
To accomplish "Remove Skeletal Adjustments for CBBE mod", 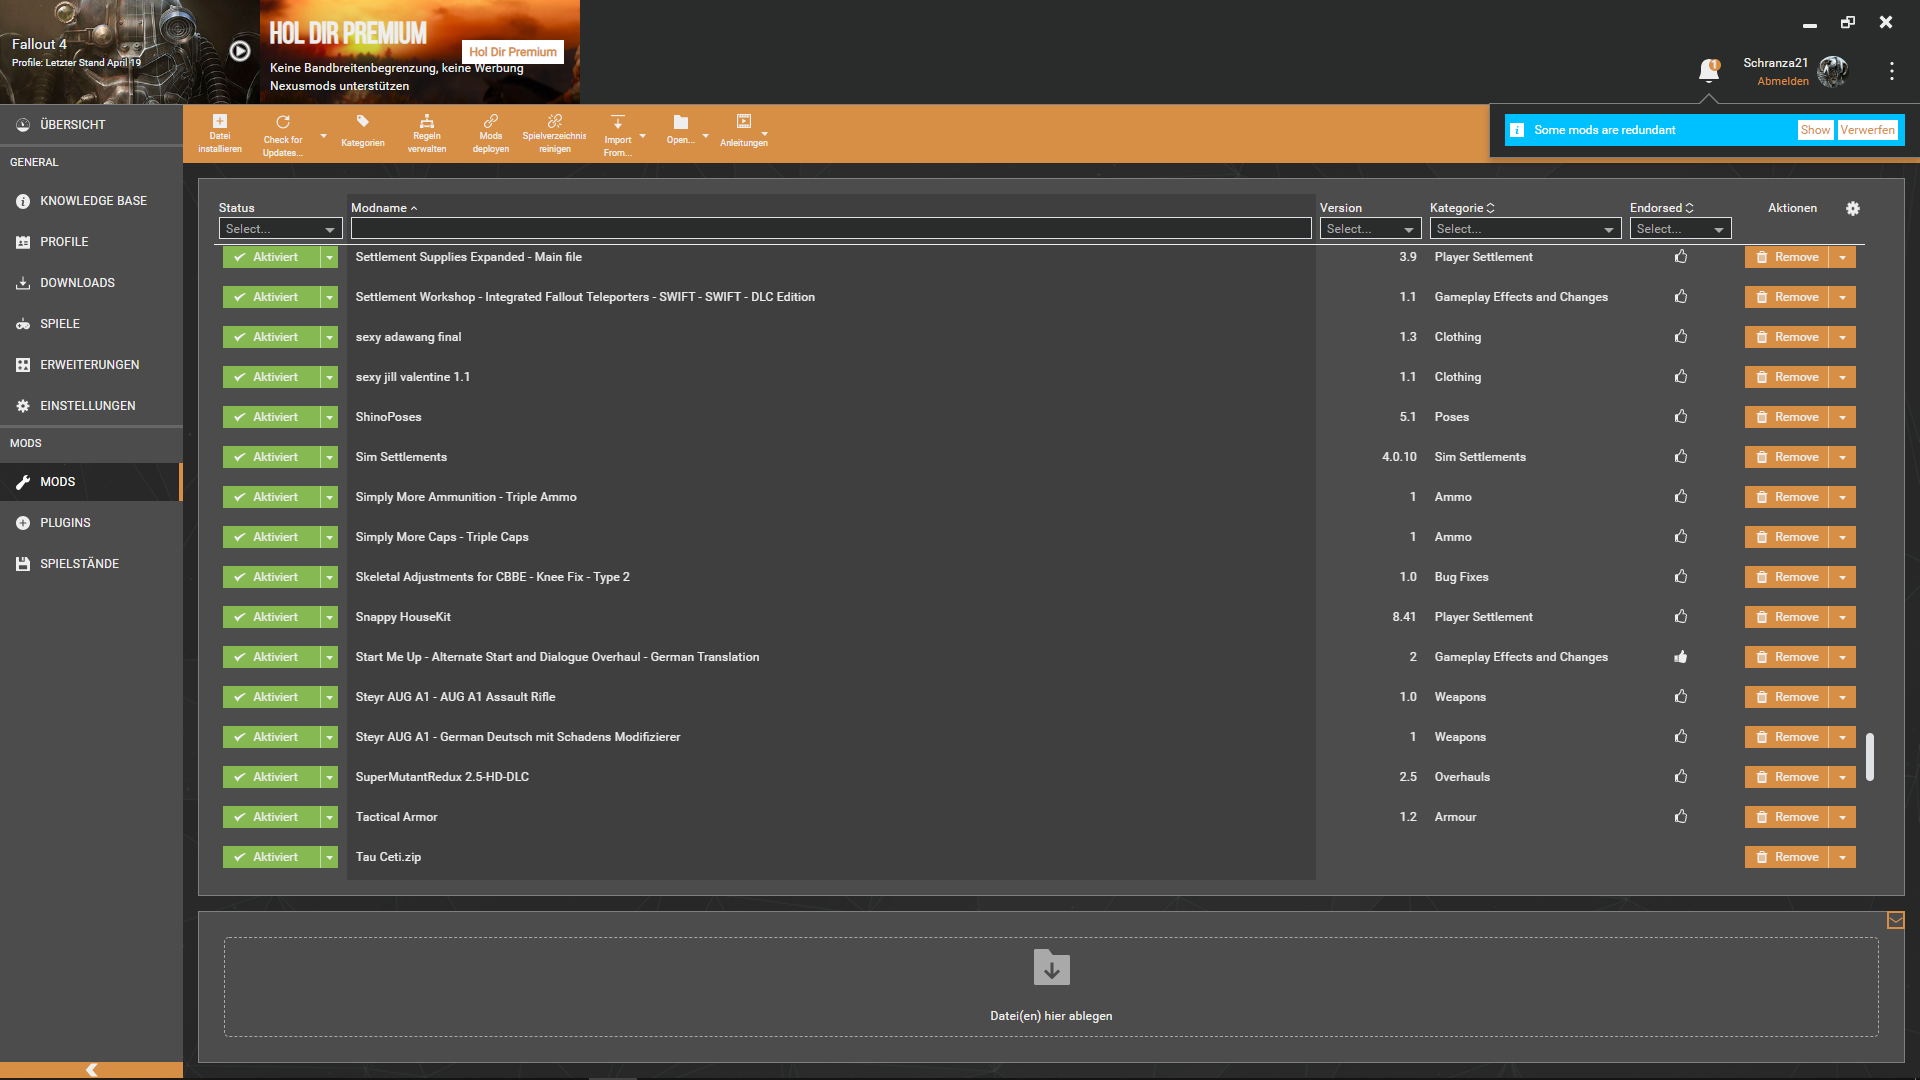I will [1787, 577].
